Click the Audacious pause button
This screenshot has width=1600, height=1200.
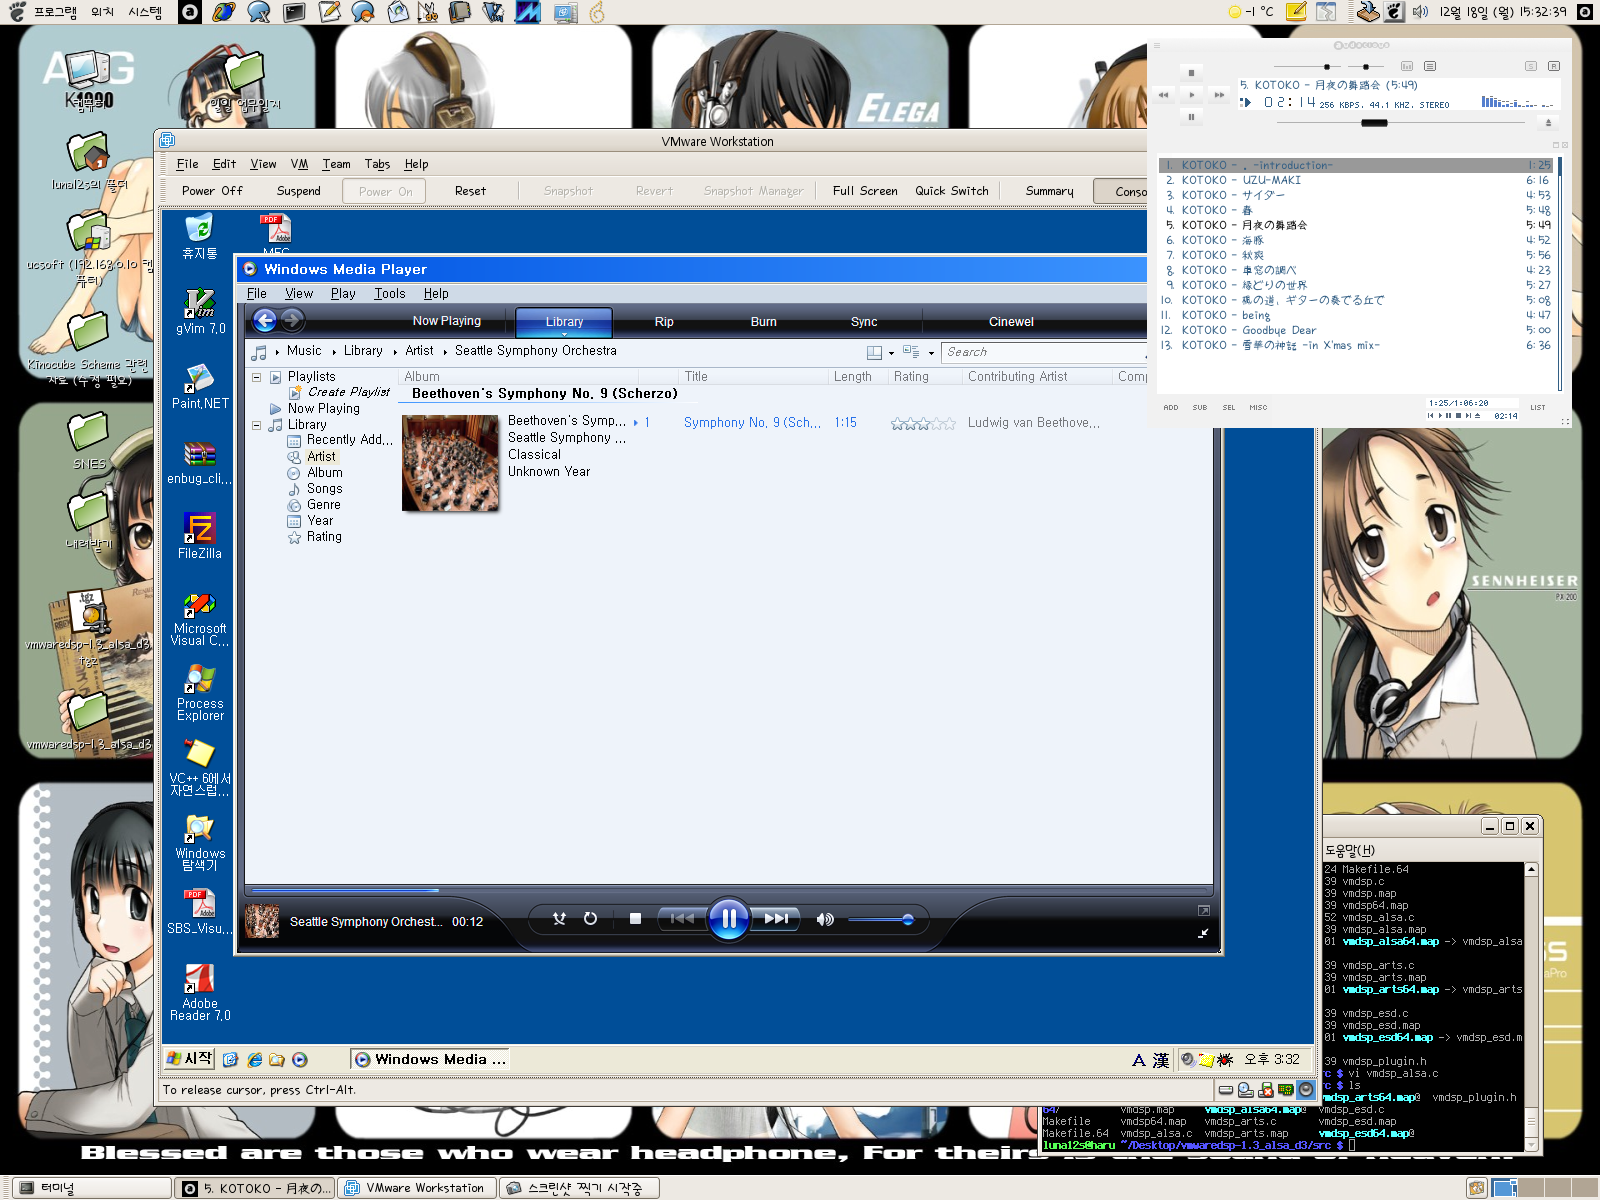click(1191, 117)
